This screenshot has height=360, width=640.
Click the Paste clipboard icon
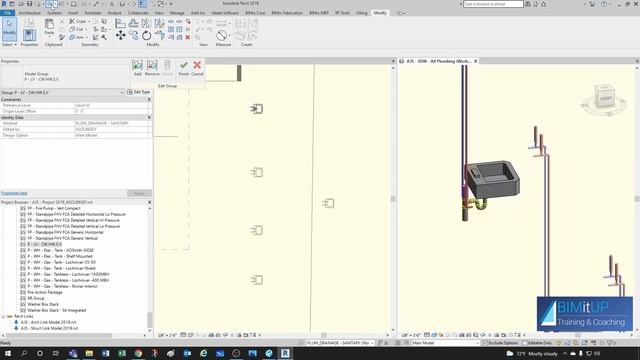[49, 25]
